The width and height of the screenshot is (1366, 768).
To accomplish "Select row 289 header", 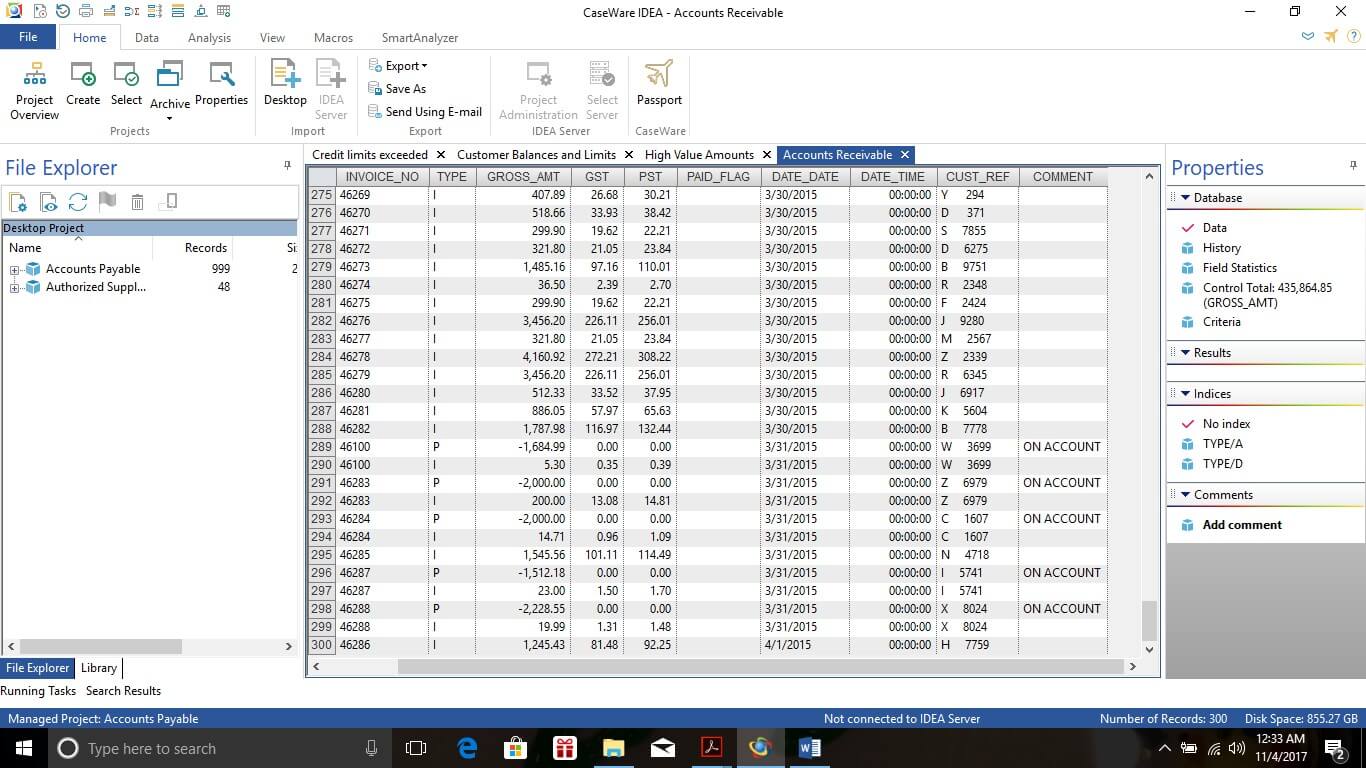I will (321, 447).
